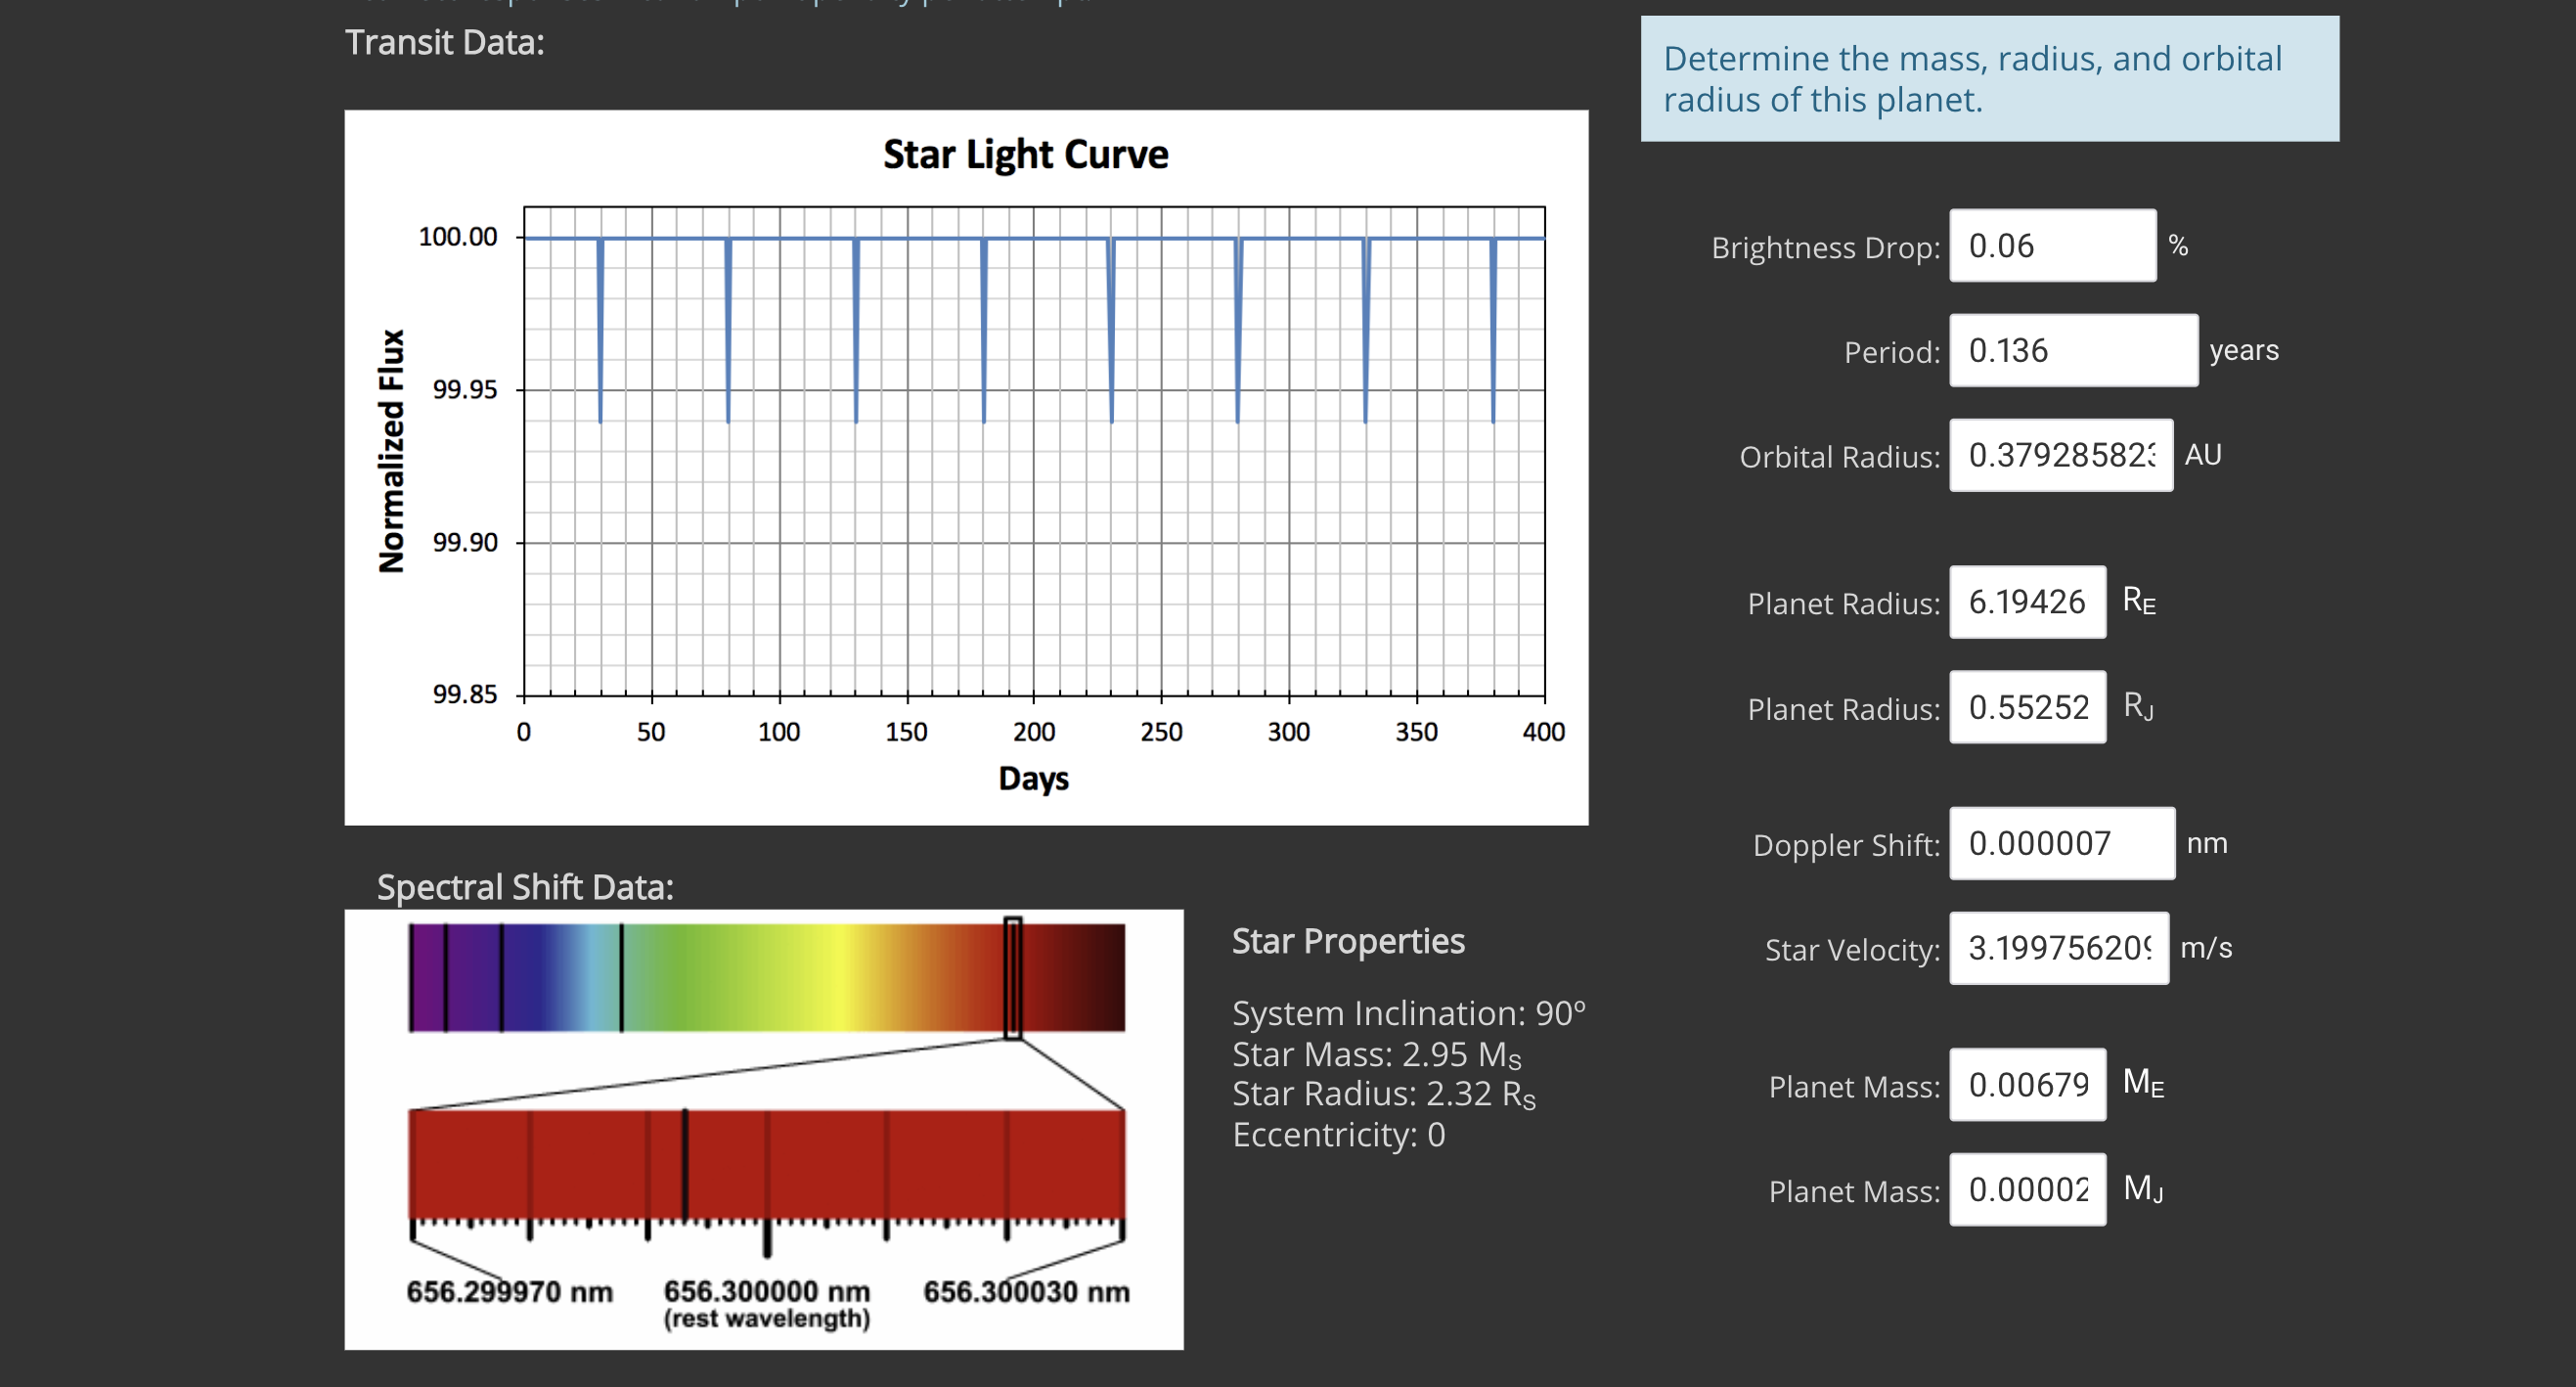
Task: Click the Star Light Curve chart title
Action: pyautogui.click(x=1025, y=155)
